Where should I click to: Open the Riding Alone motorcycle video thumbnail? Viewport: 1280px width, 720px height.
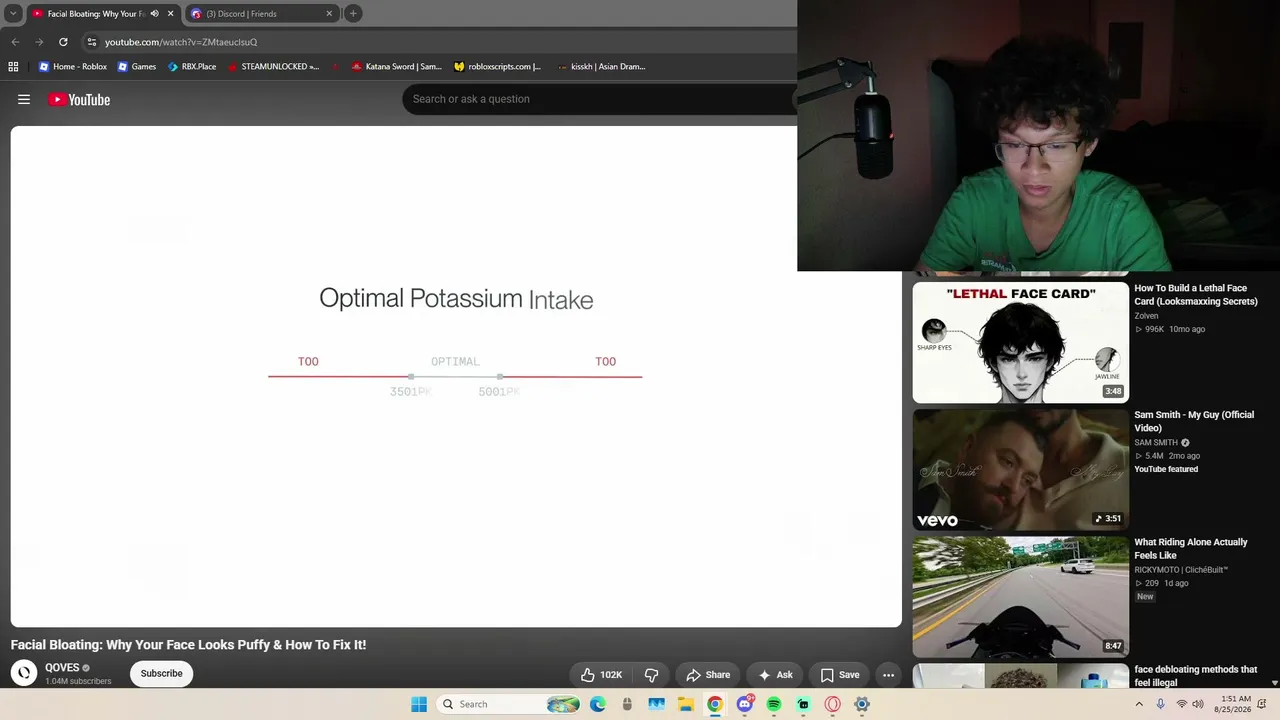(1020, 597)
